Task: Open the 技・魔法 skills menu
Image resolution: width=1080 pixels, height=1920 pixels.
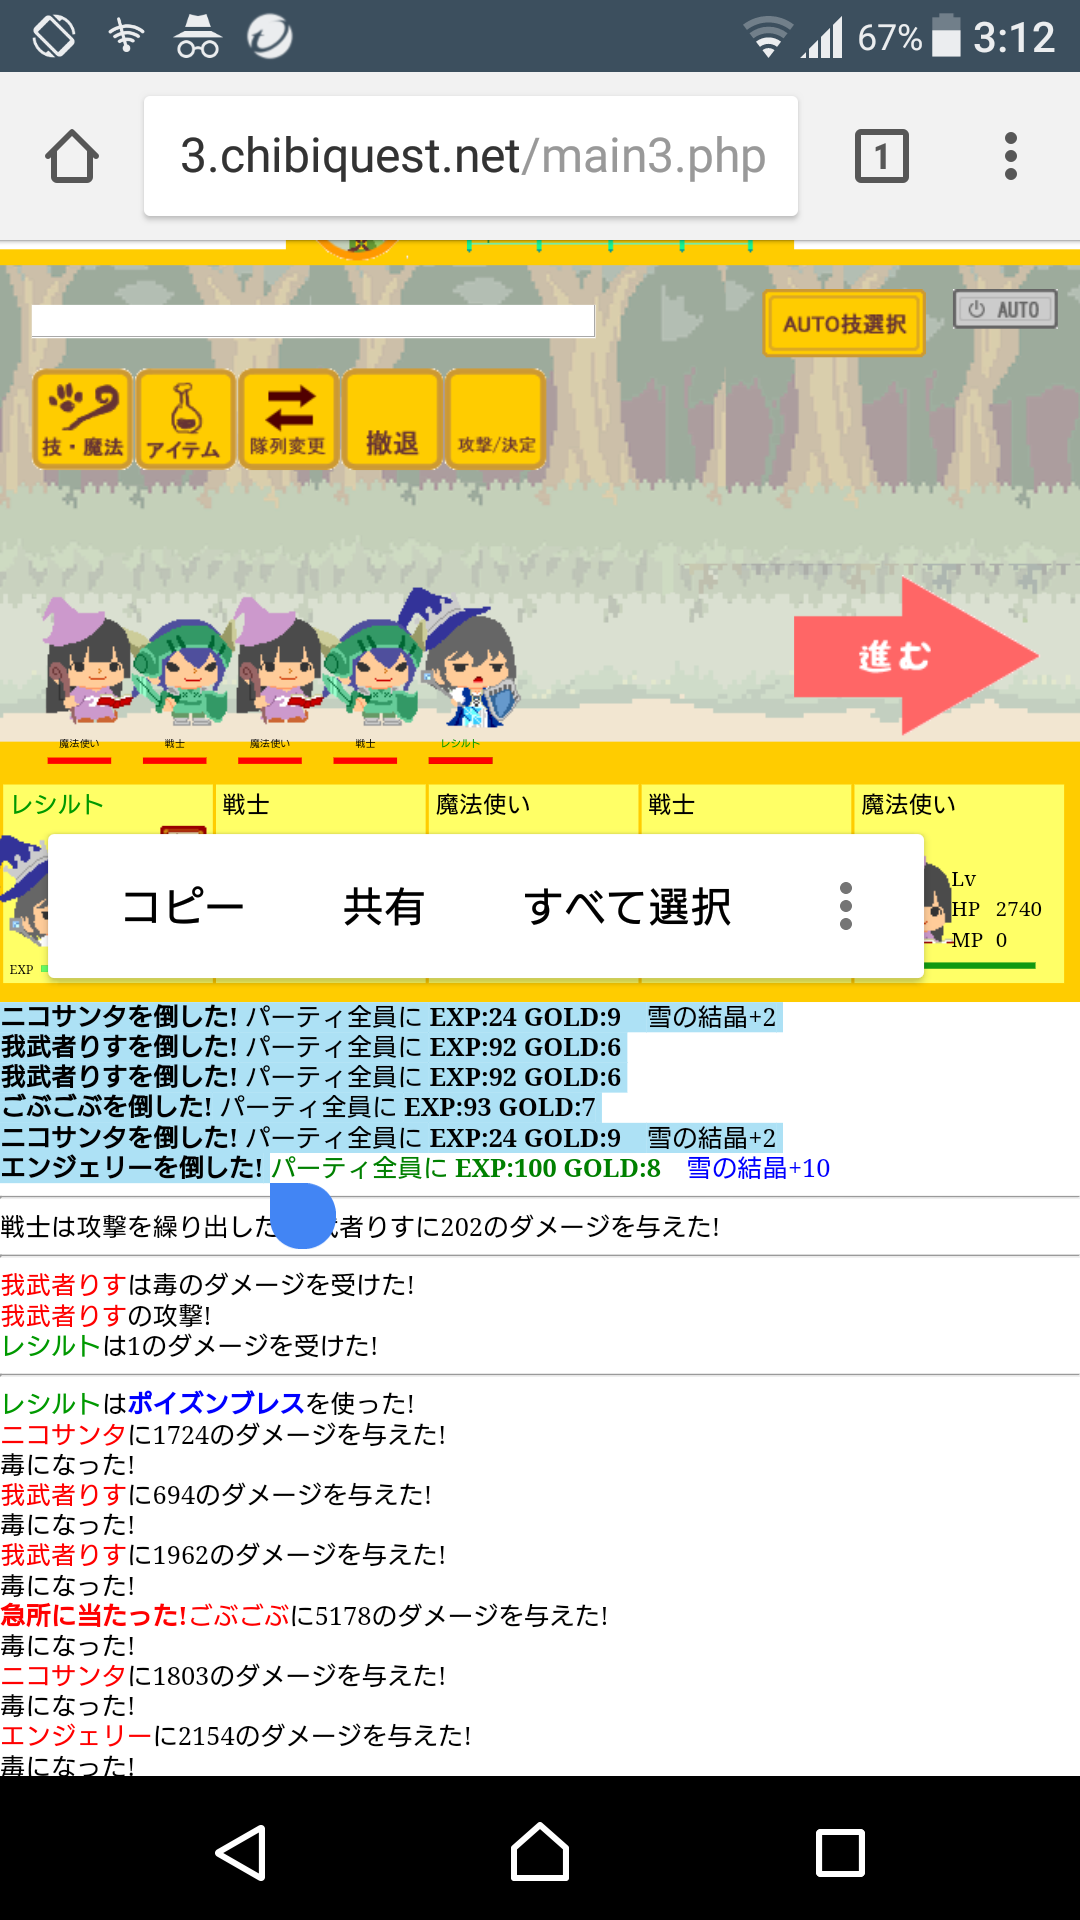Action: [83, 419]
